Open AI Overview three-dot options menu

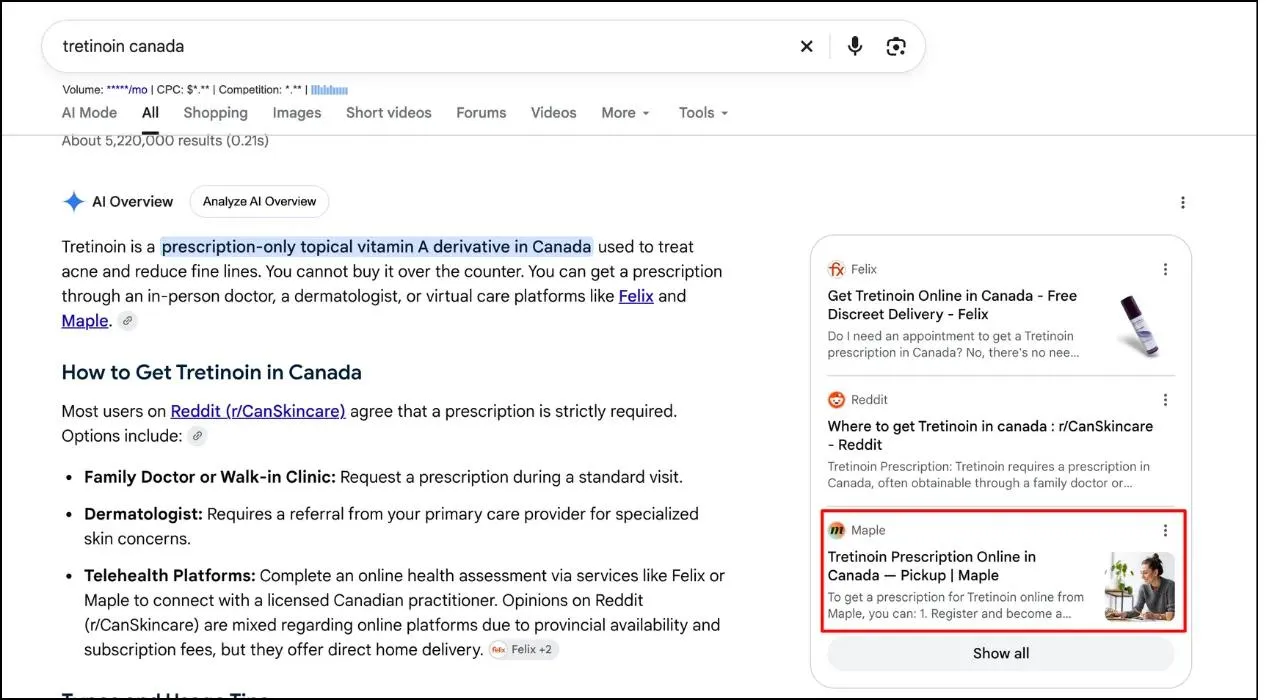point(1183,202)
